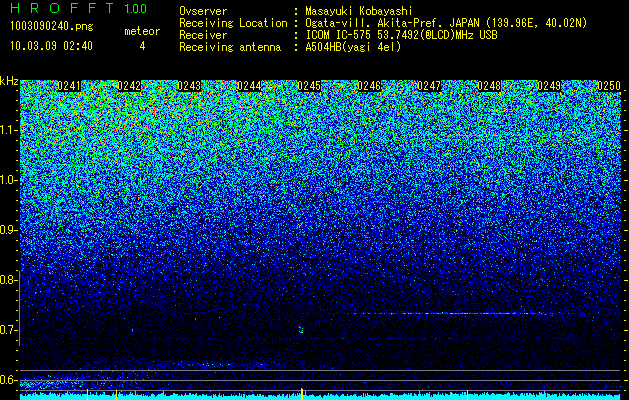The height and width of the screenshot is (400, 629).
Task: Click the 0247 time label
Action: coord(429,86)
